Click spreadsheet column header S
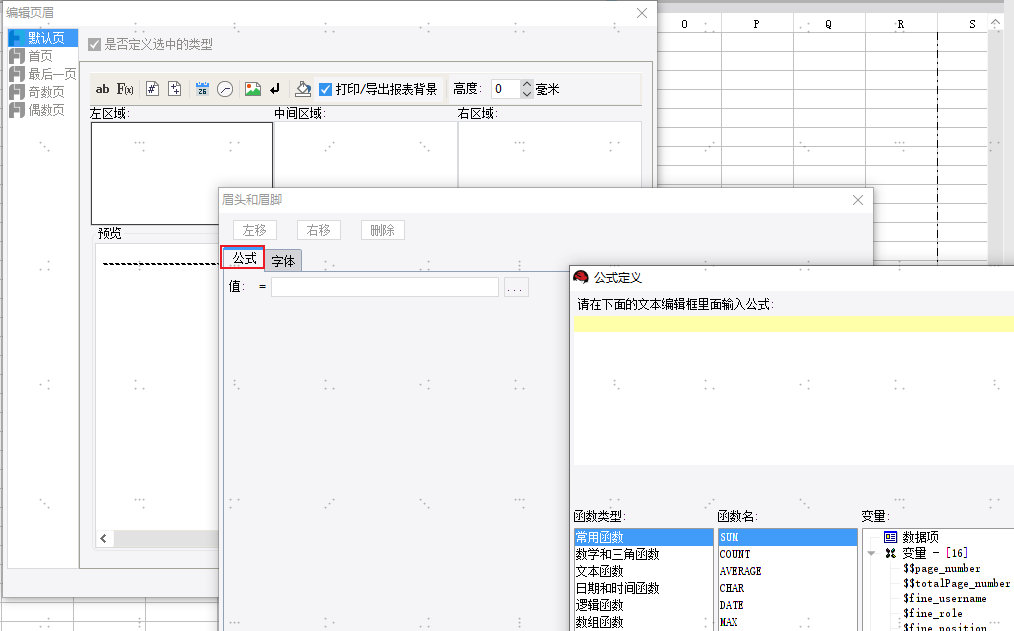The height and width of the screenshot is (631, 1014). pyautogui.click(x=962, y=25)
